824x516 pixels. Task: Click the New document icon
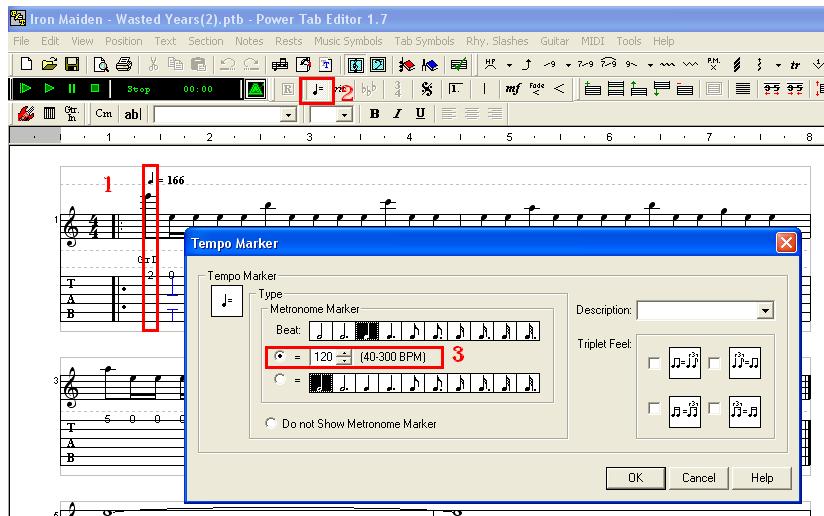click(26, 65)
